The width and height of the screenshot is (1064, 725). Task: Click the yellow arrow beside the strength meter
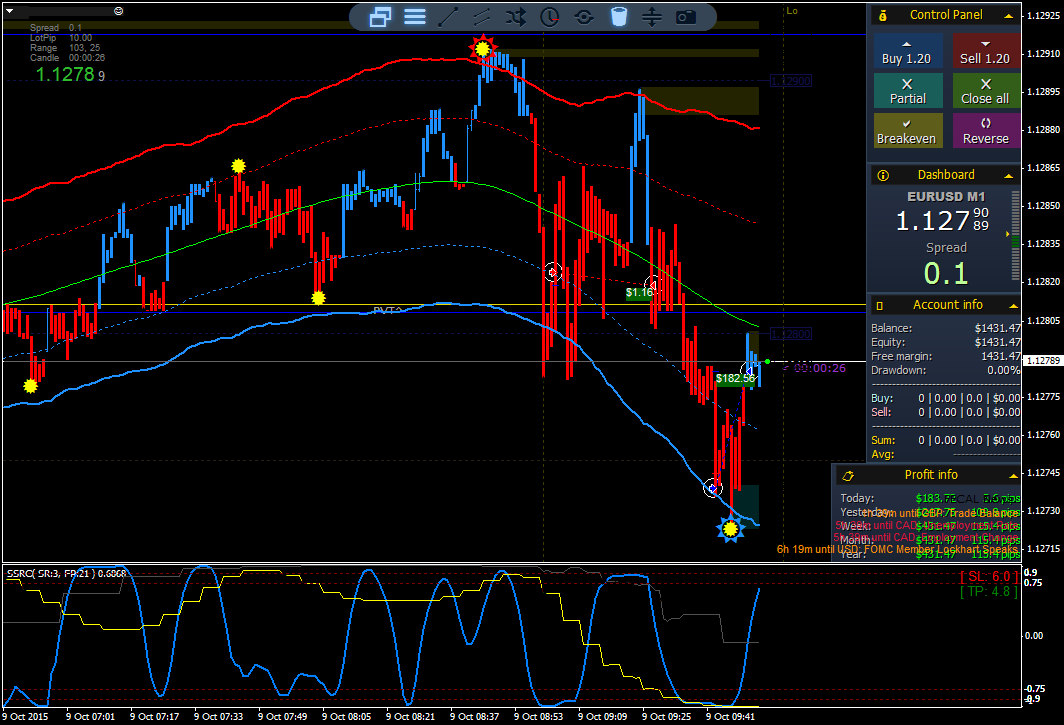[x=1008, y=234]
